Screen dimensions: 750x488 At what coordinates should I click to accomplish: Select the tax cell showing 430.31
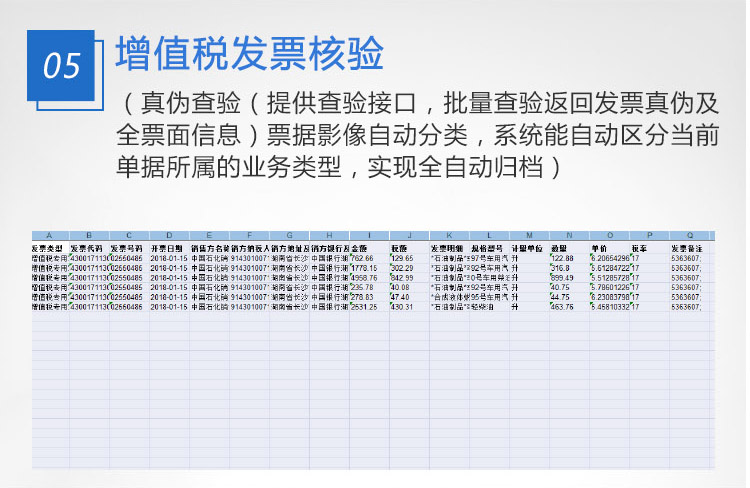click(408, 307)
